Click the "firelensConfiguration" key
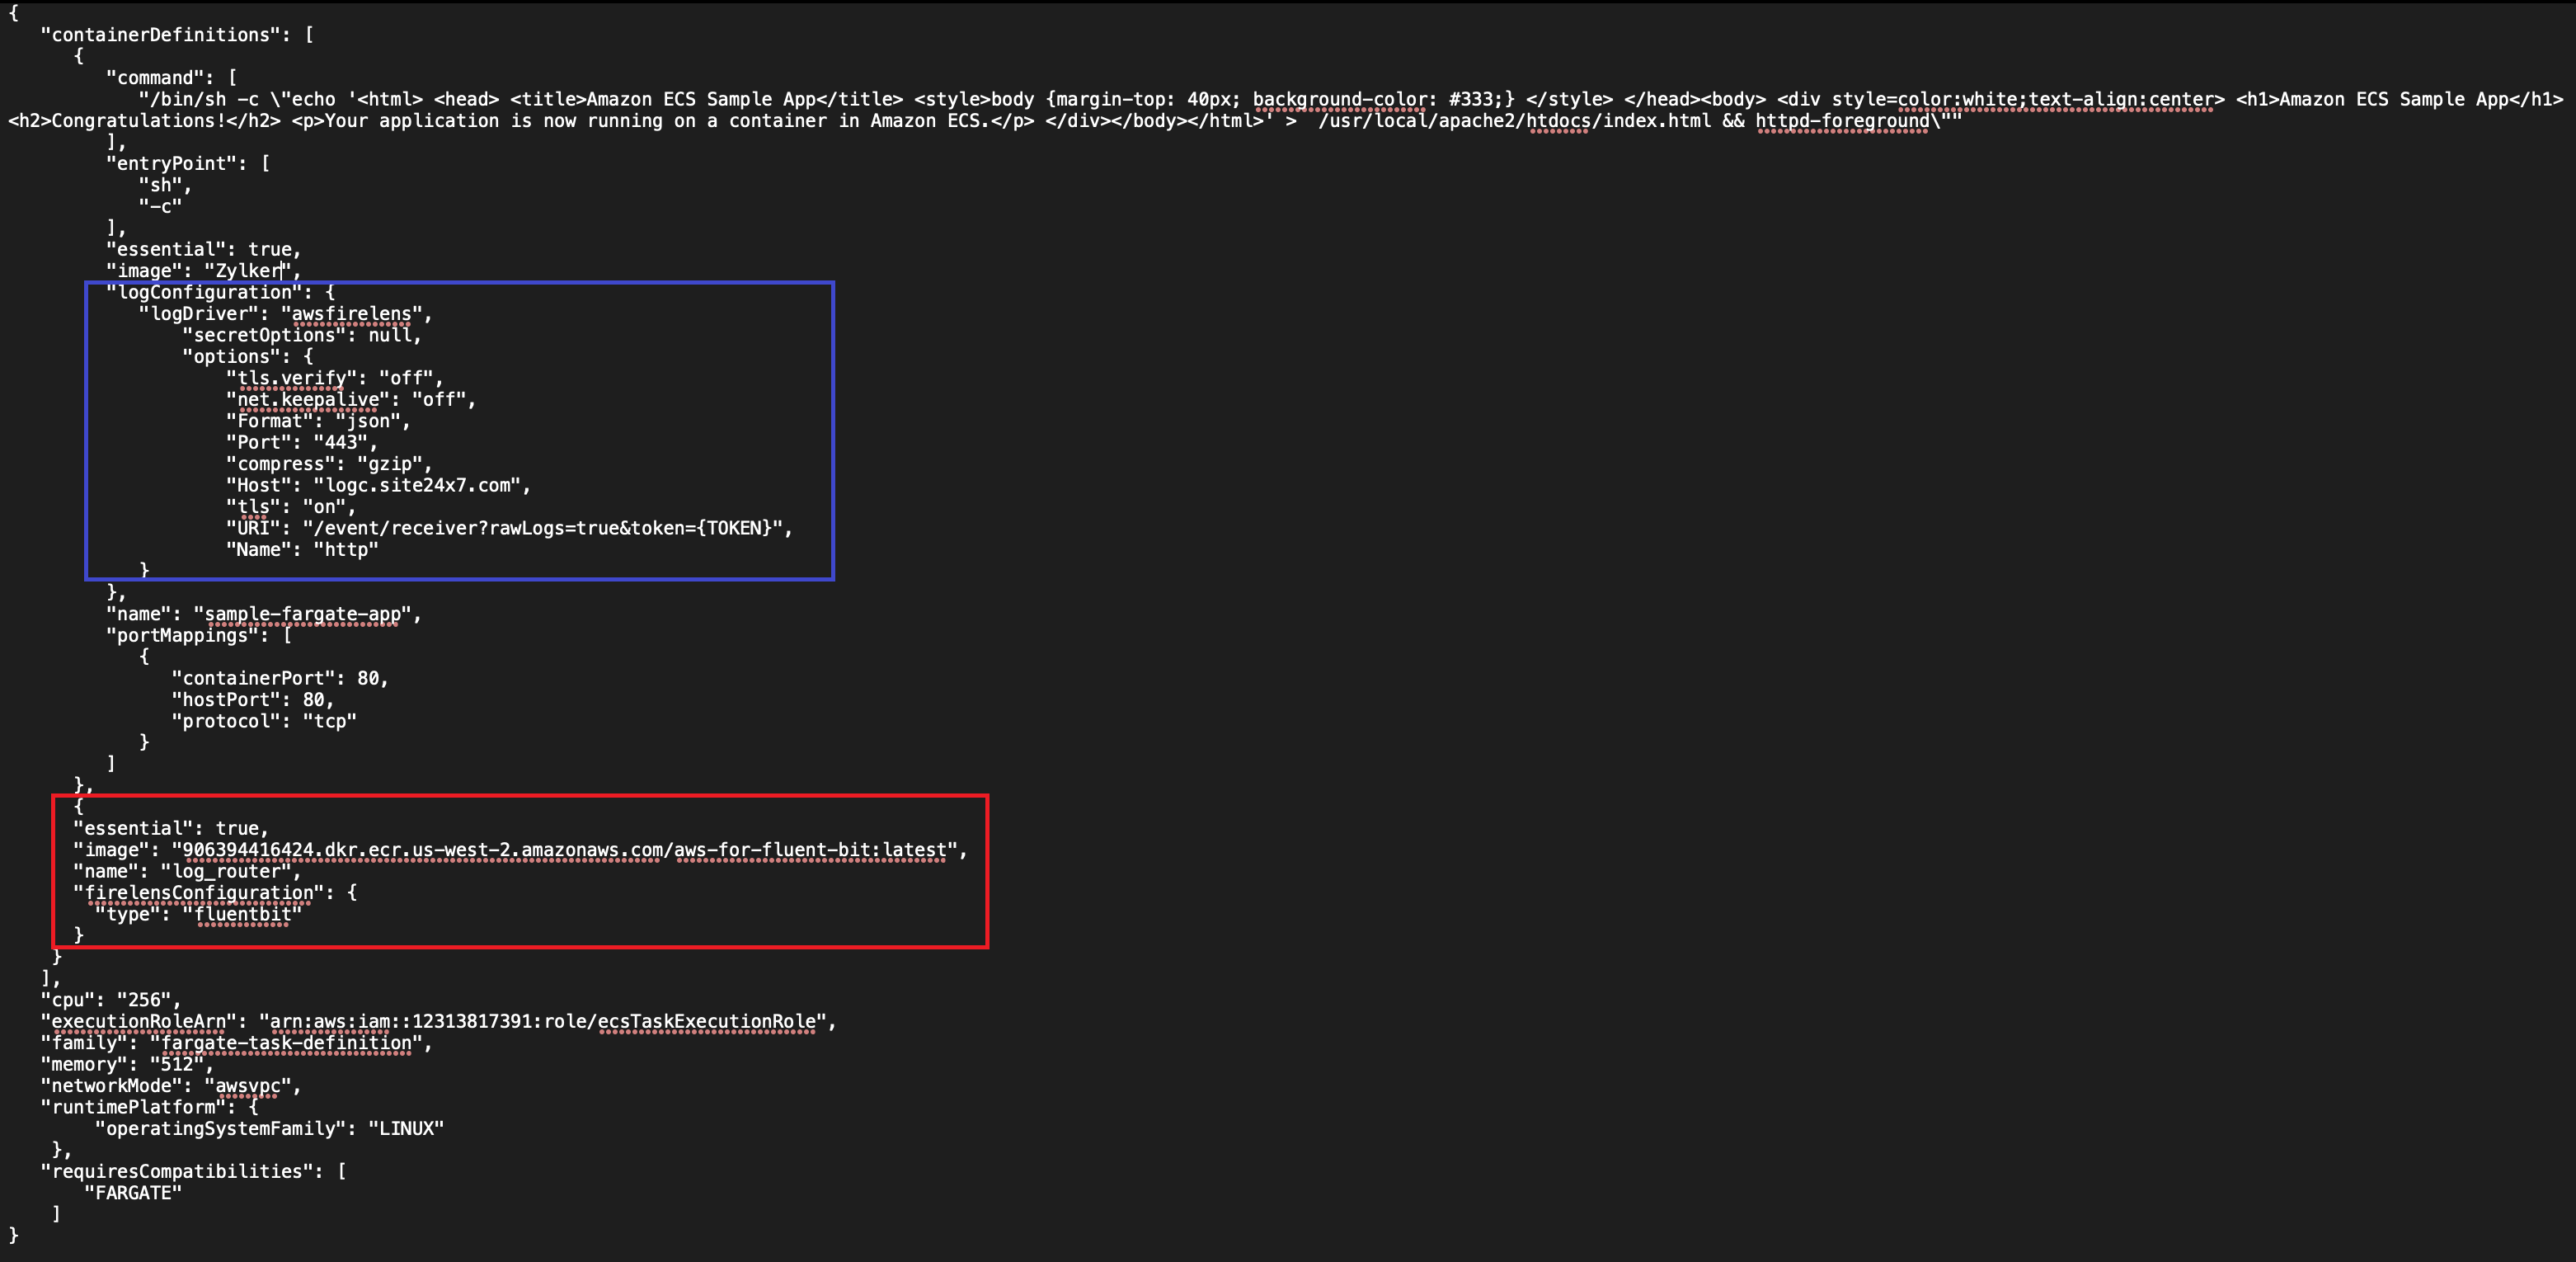The width and height of the screenshot is (2576, 1262). tap(198, 892)
